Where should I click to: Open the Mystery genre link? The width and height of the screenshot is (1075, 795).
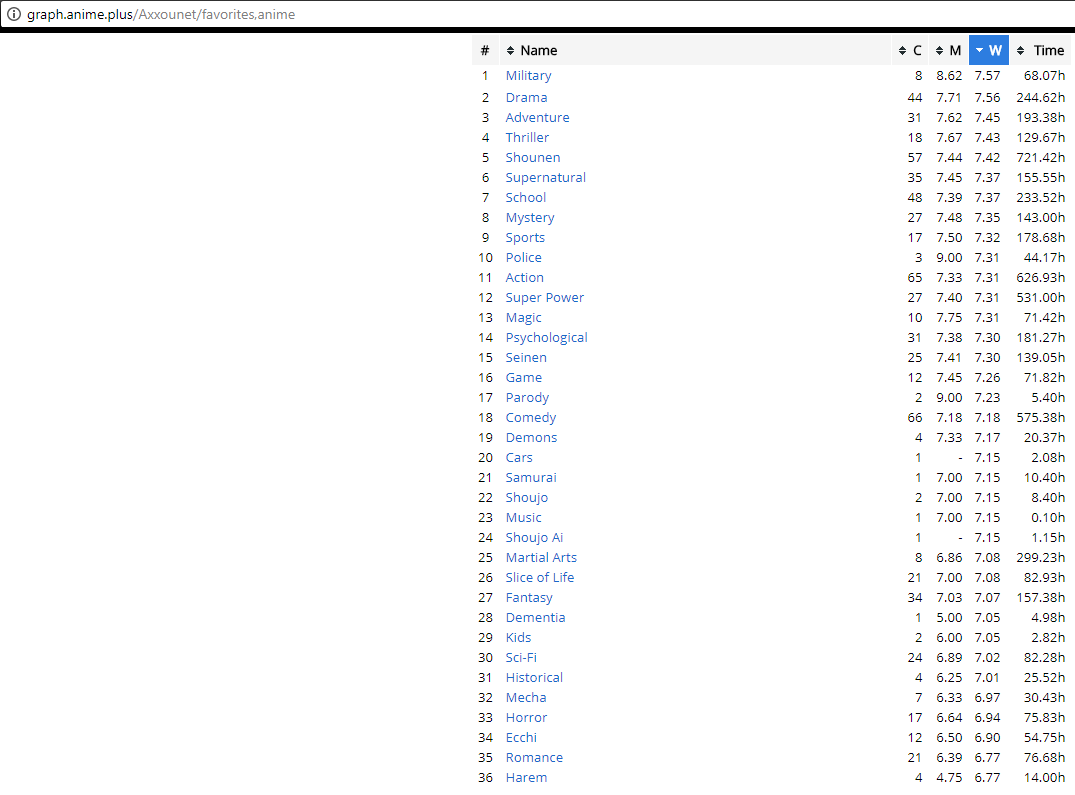(x=529, y=217)
